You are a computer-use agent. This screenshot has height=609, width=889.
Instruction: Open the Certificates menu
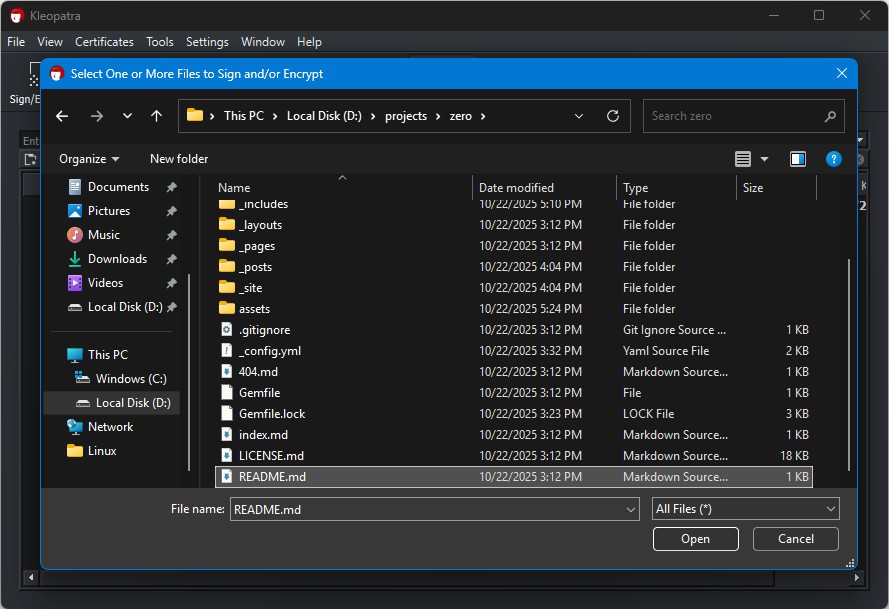tap(104, 42)
